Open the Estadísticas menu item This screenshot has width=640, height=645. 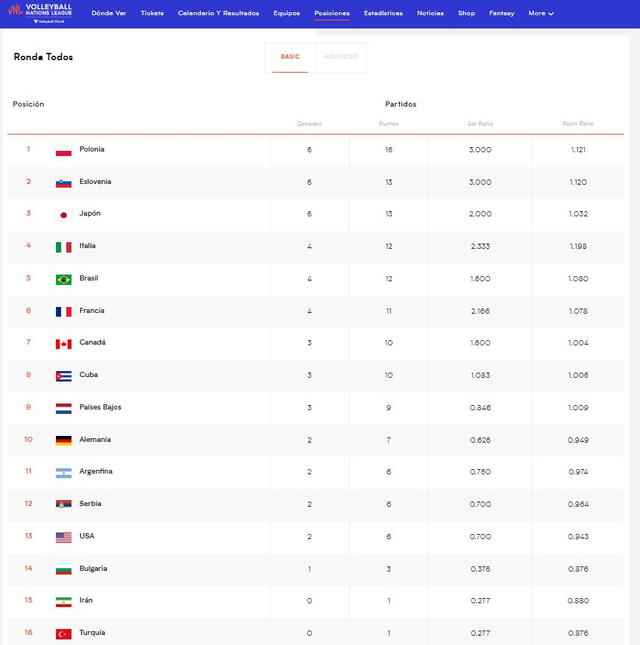(383, 13)
